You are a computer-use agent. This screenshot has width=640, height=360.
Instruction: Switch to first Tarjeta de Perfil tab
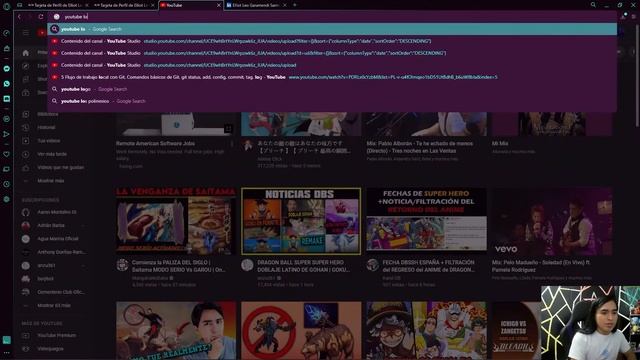tap(58, 5)
